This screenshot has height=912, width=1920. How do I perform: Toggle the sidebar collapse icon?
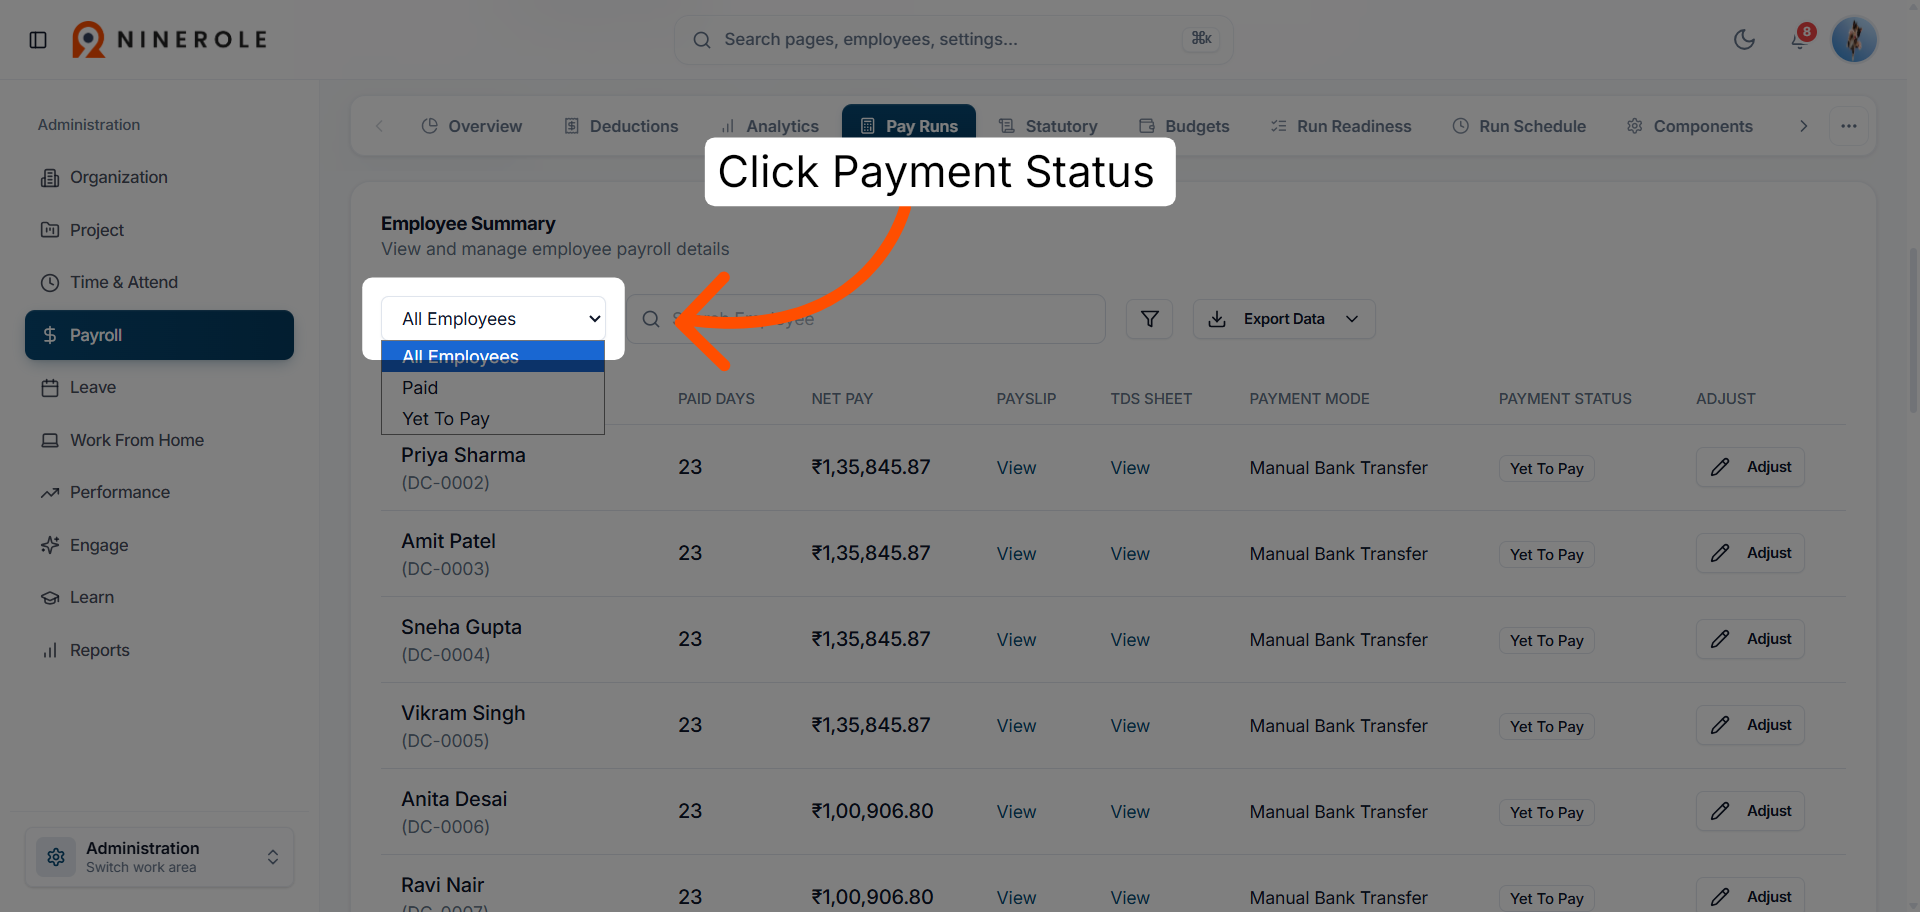(38, 40)
